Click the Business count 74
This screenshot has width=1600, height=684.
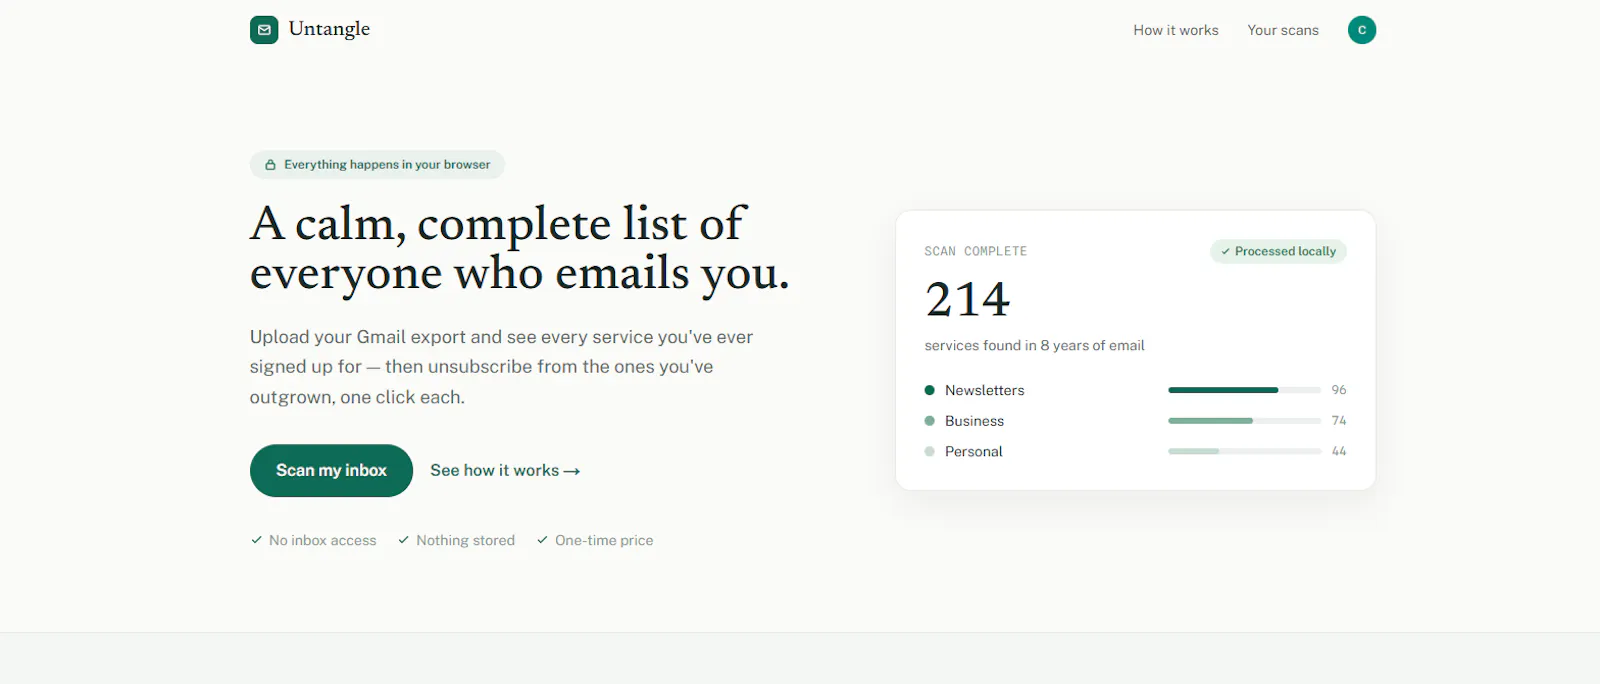pos(1339,421)
